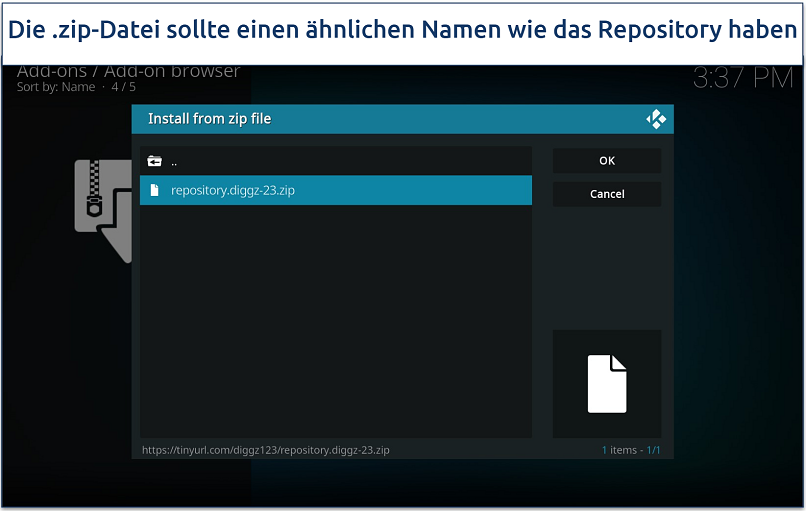Click the "Add-ons / Add-on browser" heading

point(128,72)
